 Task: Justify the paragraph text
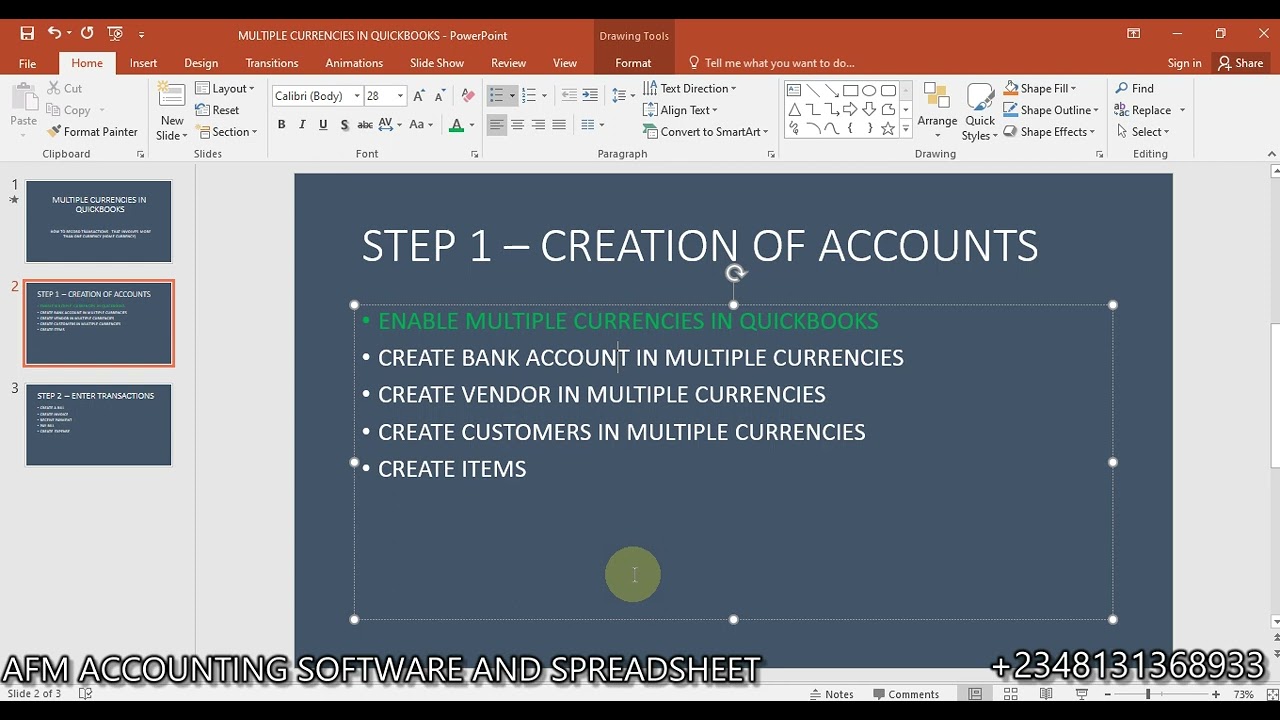[x=559, y=125]
